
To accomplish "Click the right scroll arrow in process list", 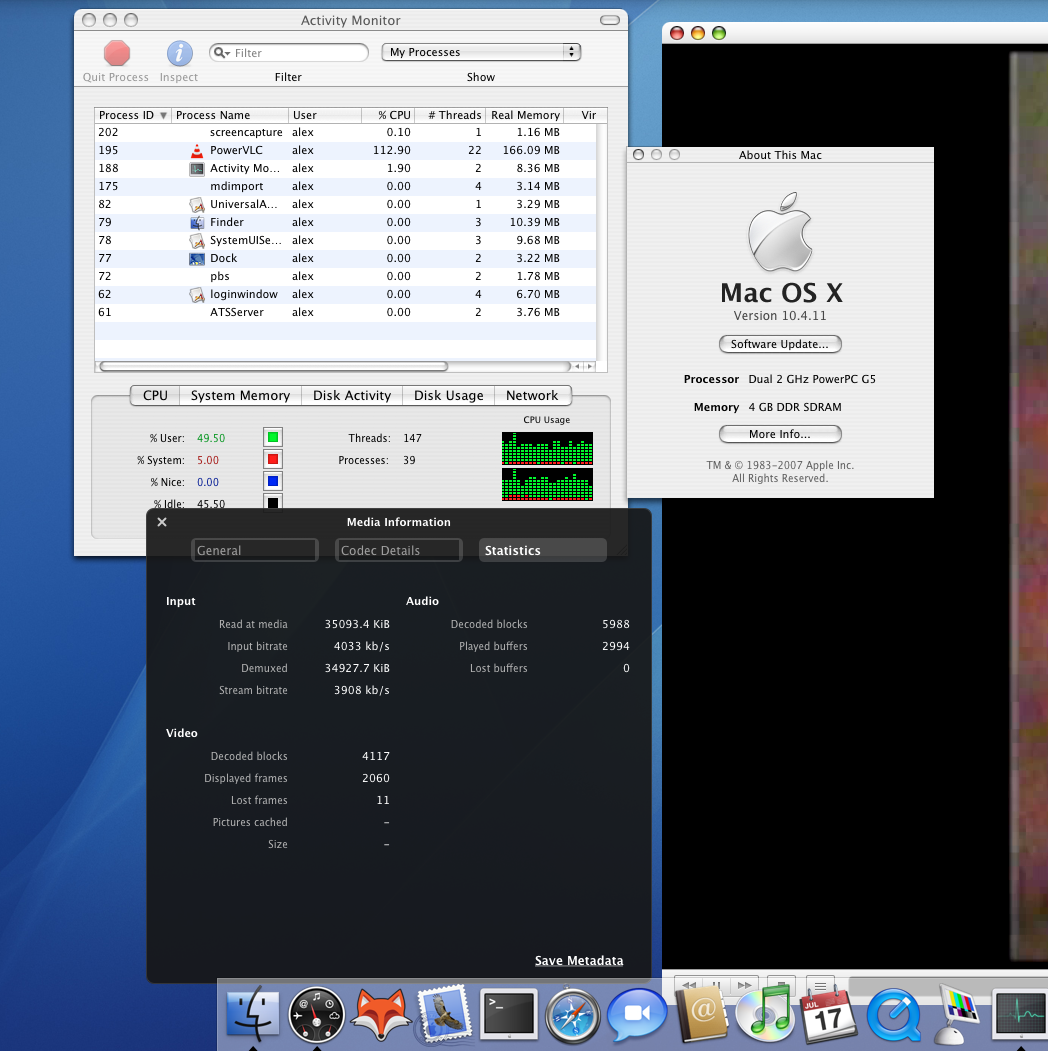I will coord(590,366).
